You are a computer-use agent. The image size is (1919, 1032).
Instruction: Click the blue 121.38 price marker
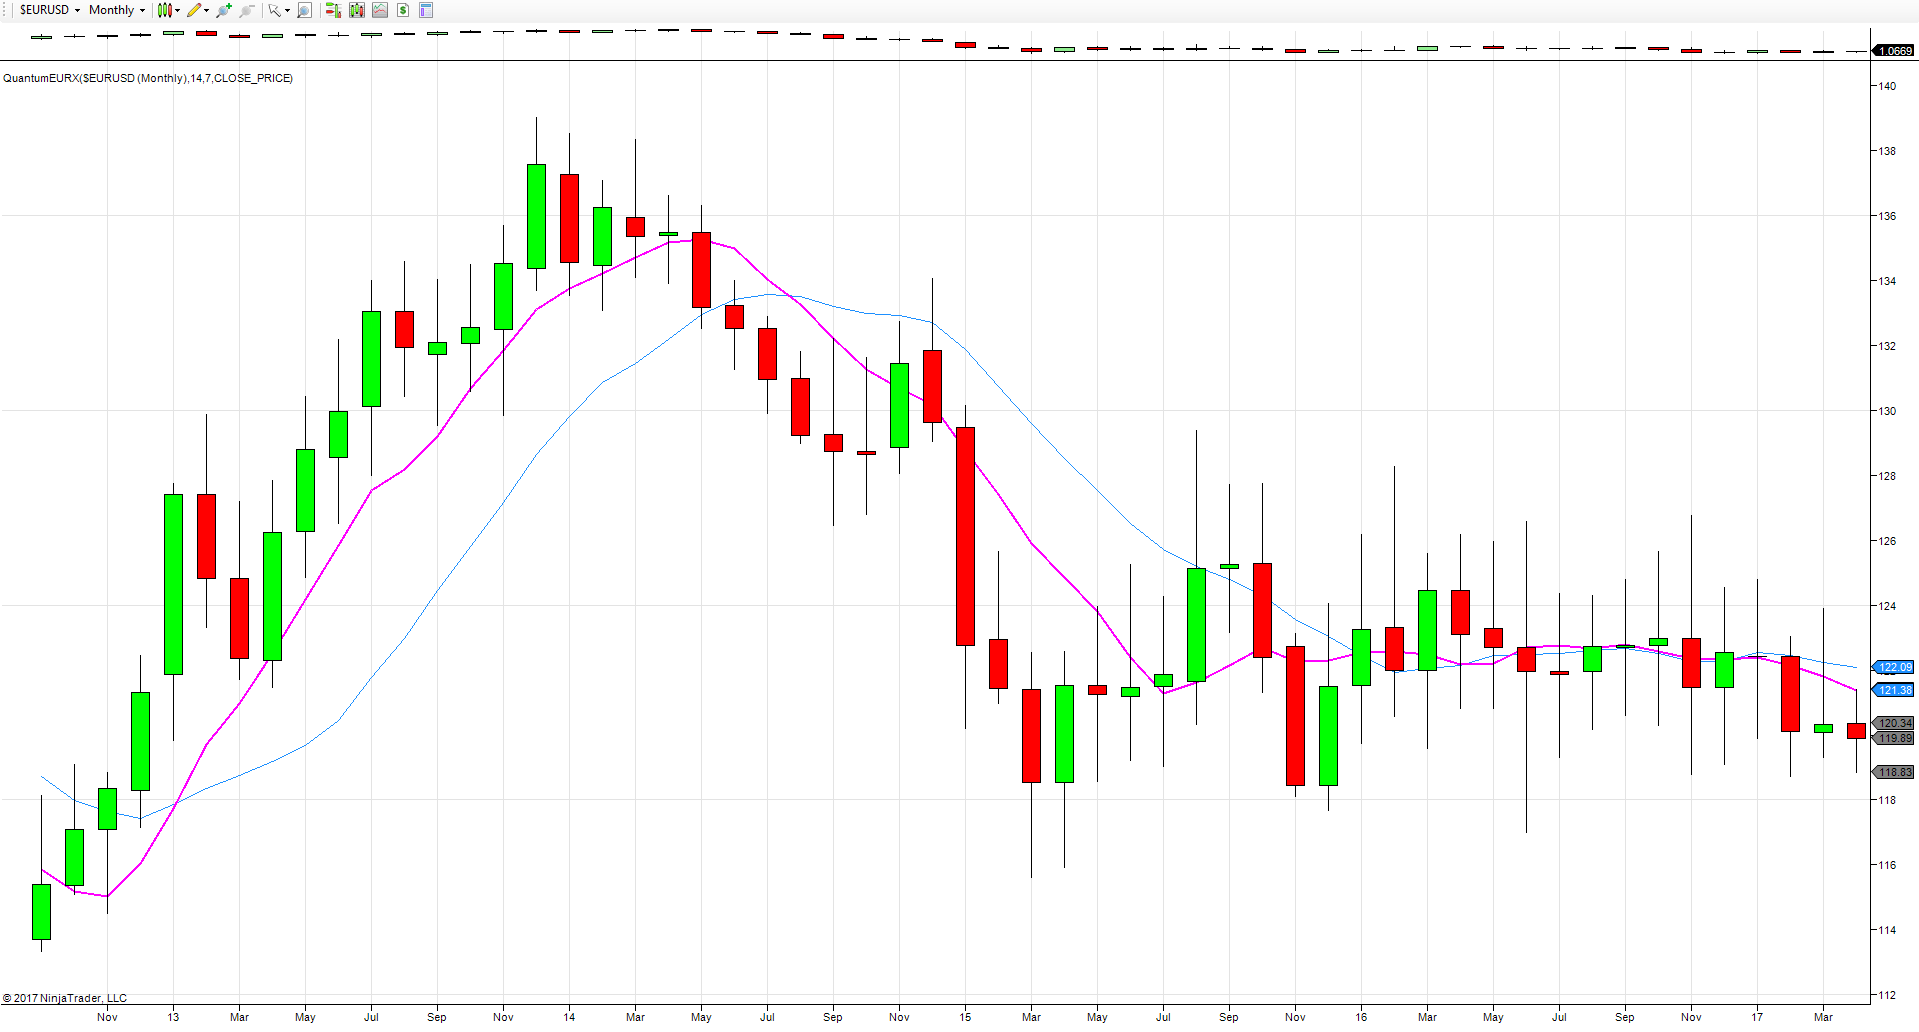(1894, 690)
